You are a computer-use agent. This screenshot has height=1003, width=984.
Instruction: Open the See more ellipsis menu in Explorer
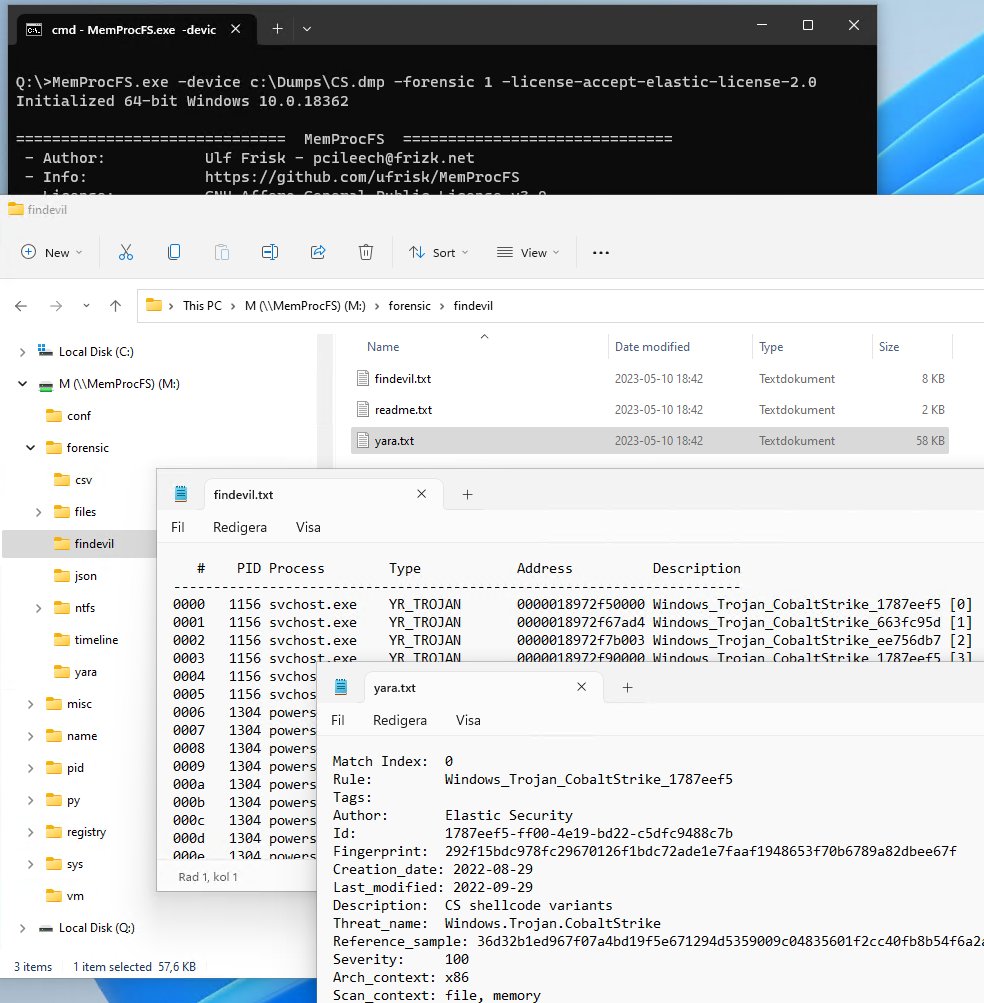click(601, 253)
